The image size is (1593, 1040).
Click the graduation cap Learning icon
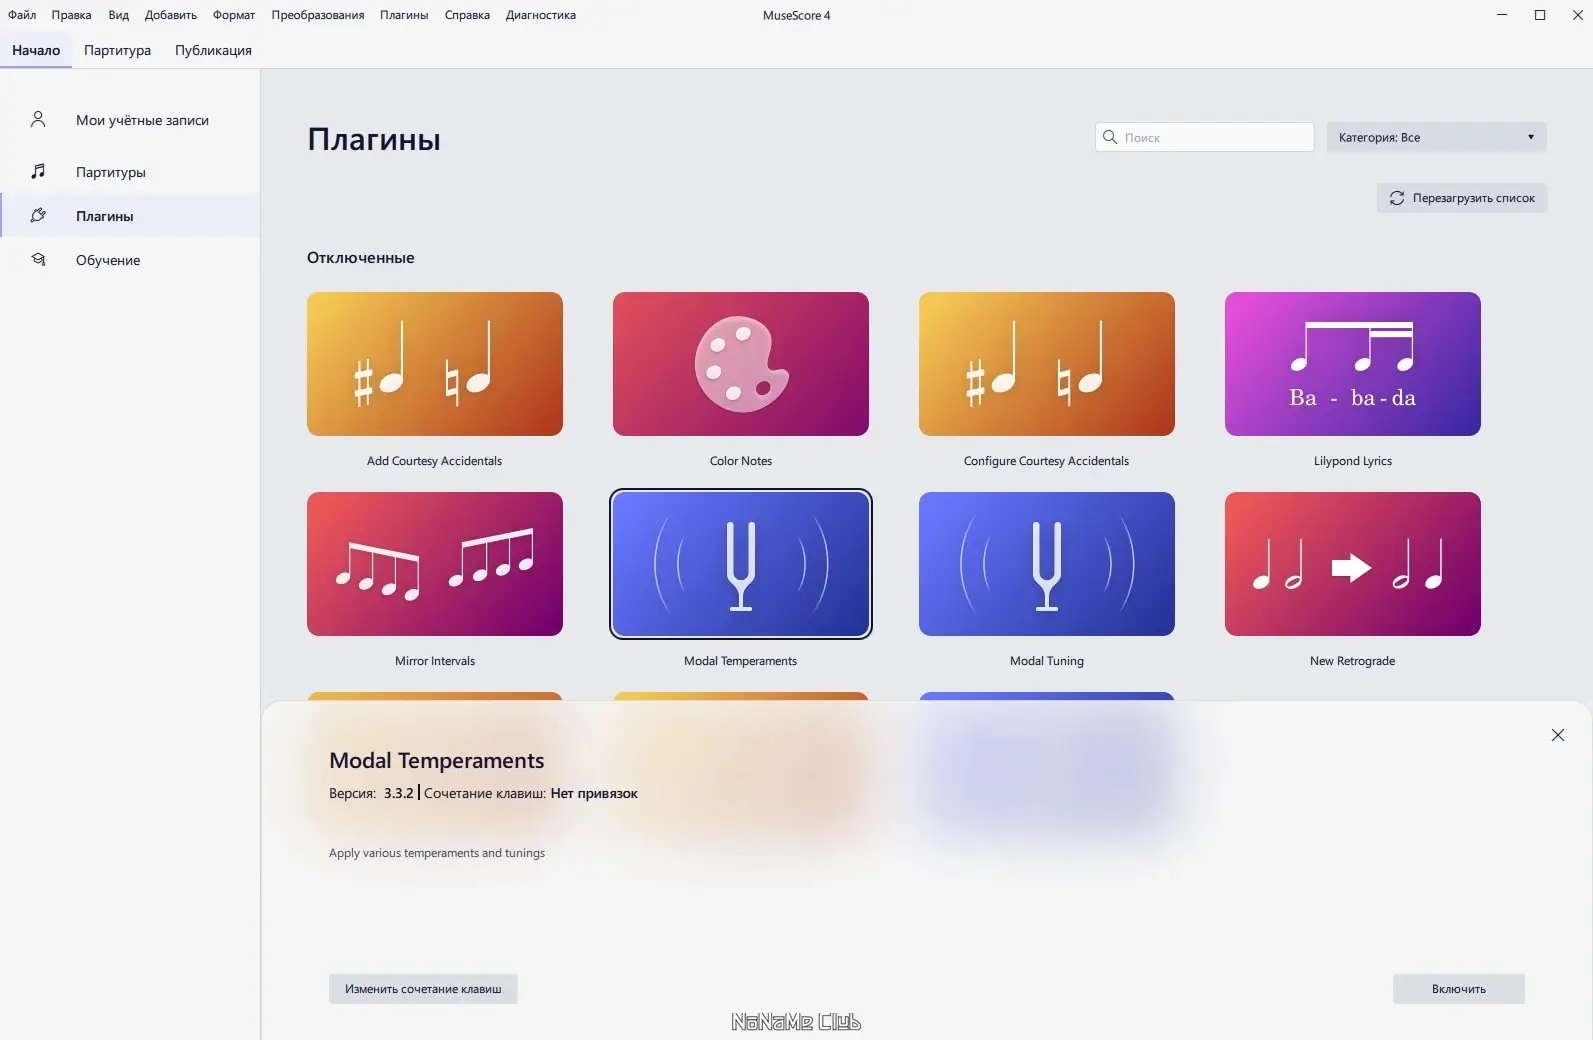(x=38, y=259)
